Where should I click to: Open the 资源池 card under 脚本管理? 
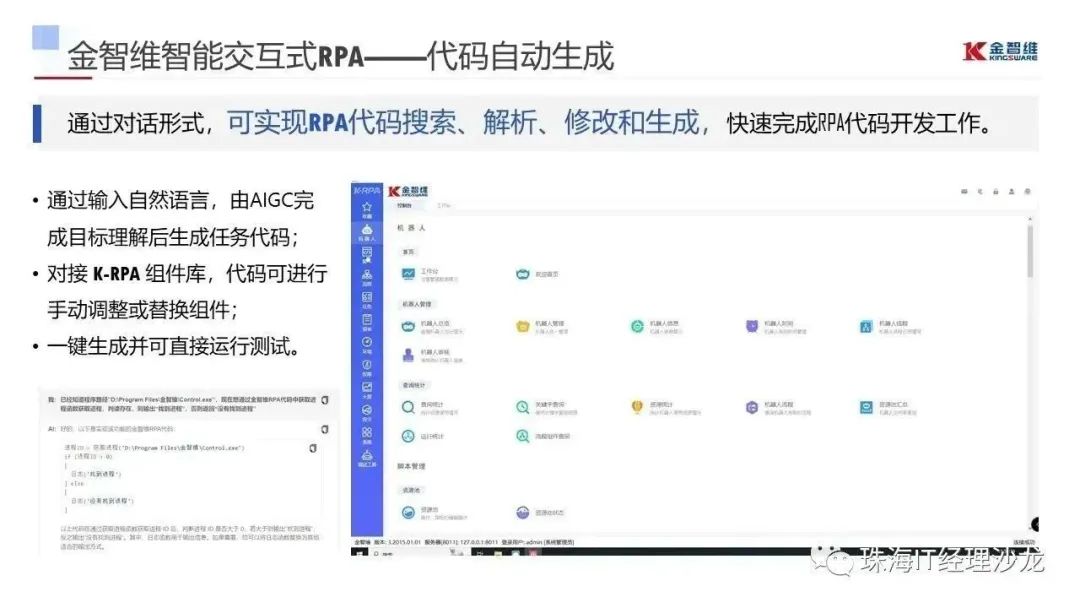[434, 512]
